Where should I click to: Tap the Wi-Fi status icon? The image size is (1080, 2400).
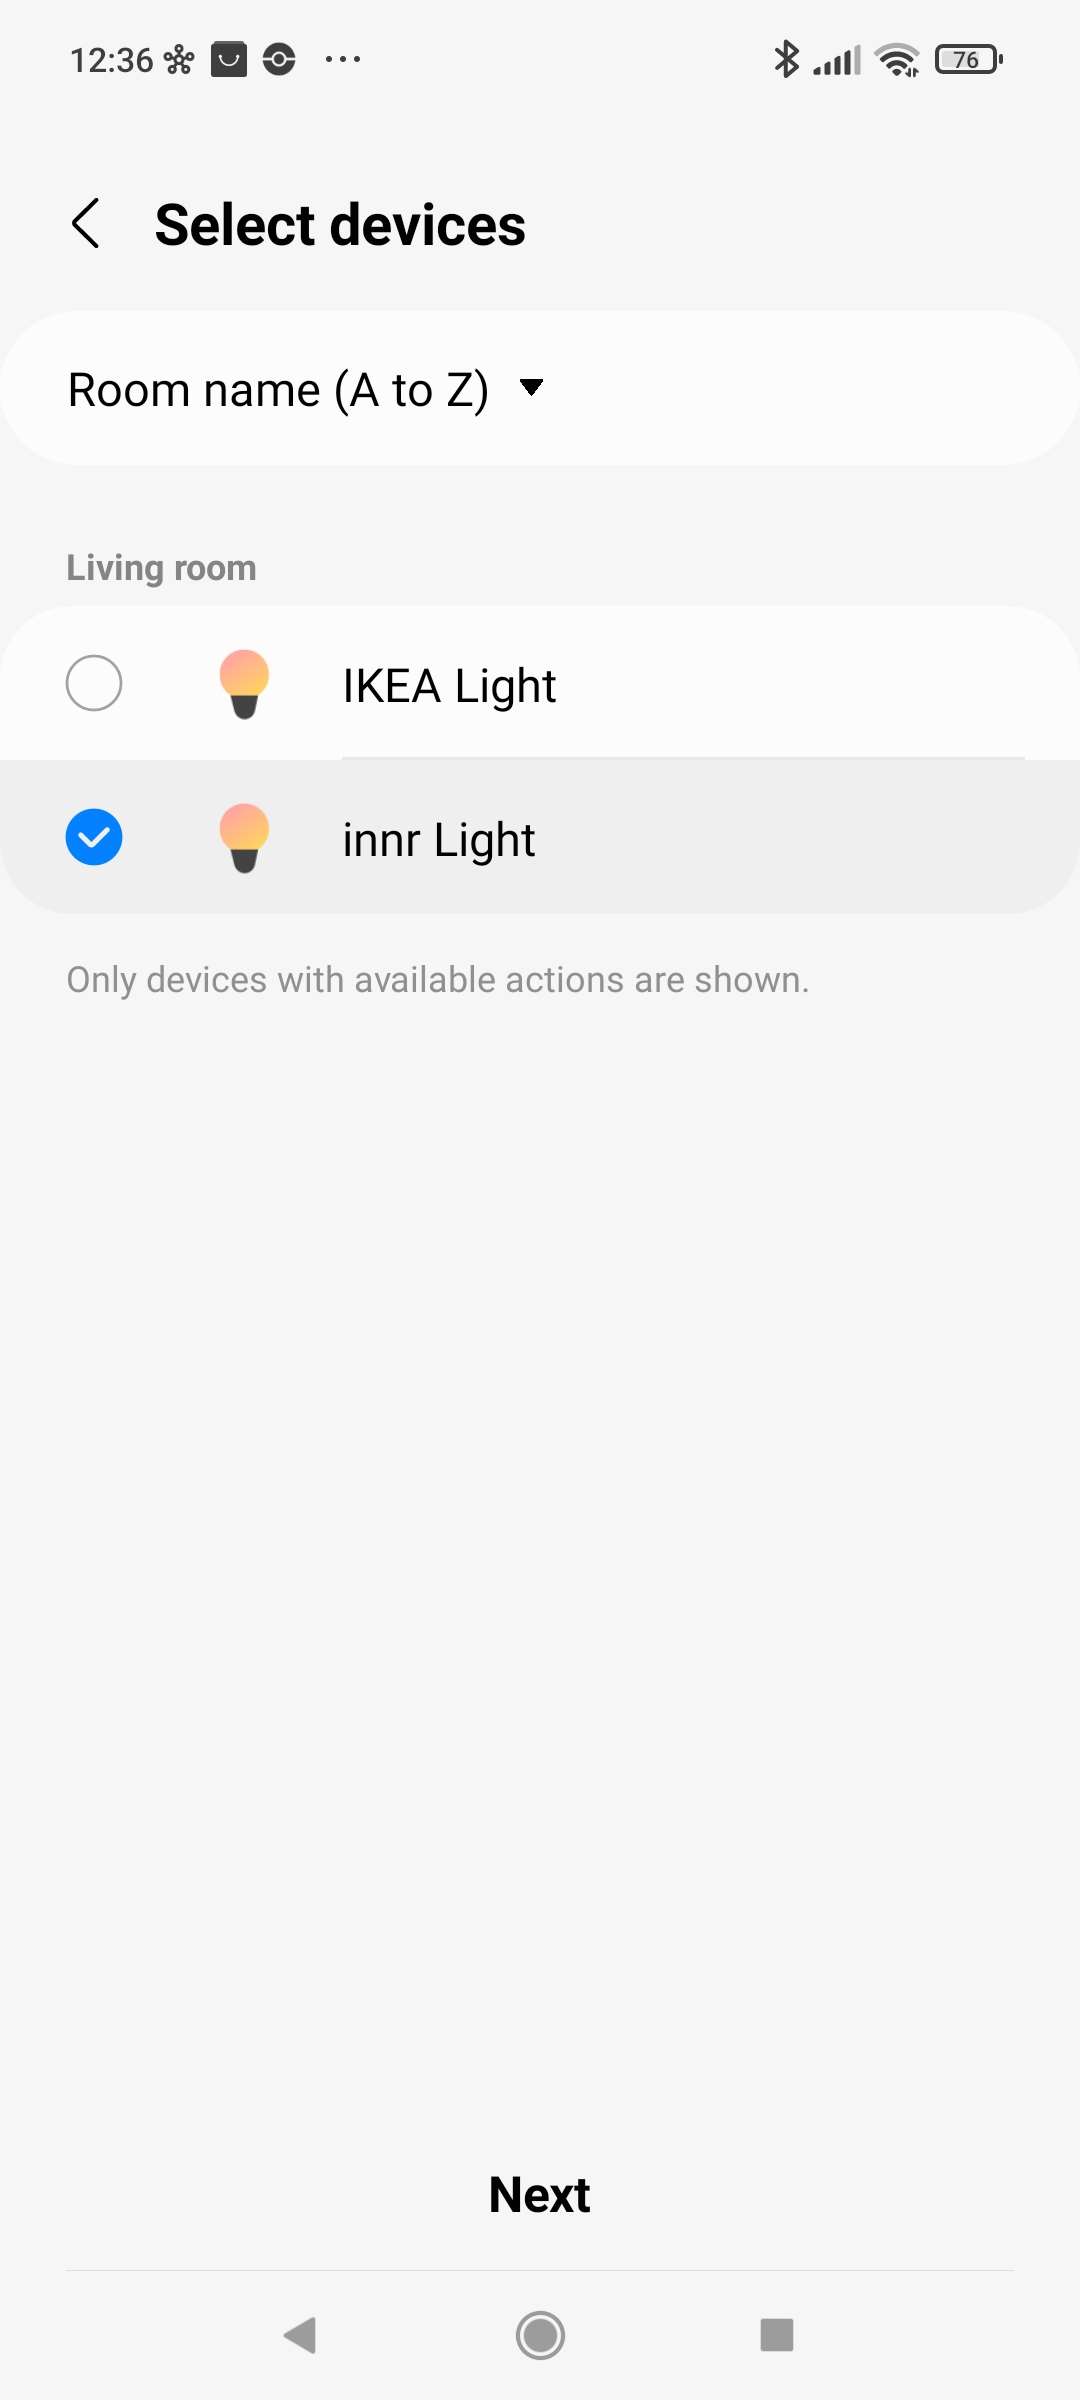click(897, 60)
